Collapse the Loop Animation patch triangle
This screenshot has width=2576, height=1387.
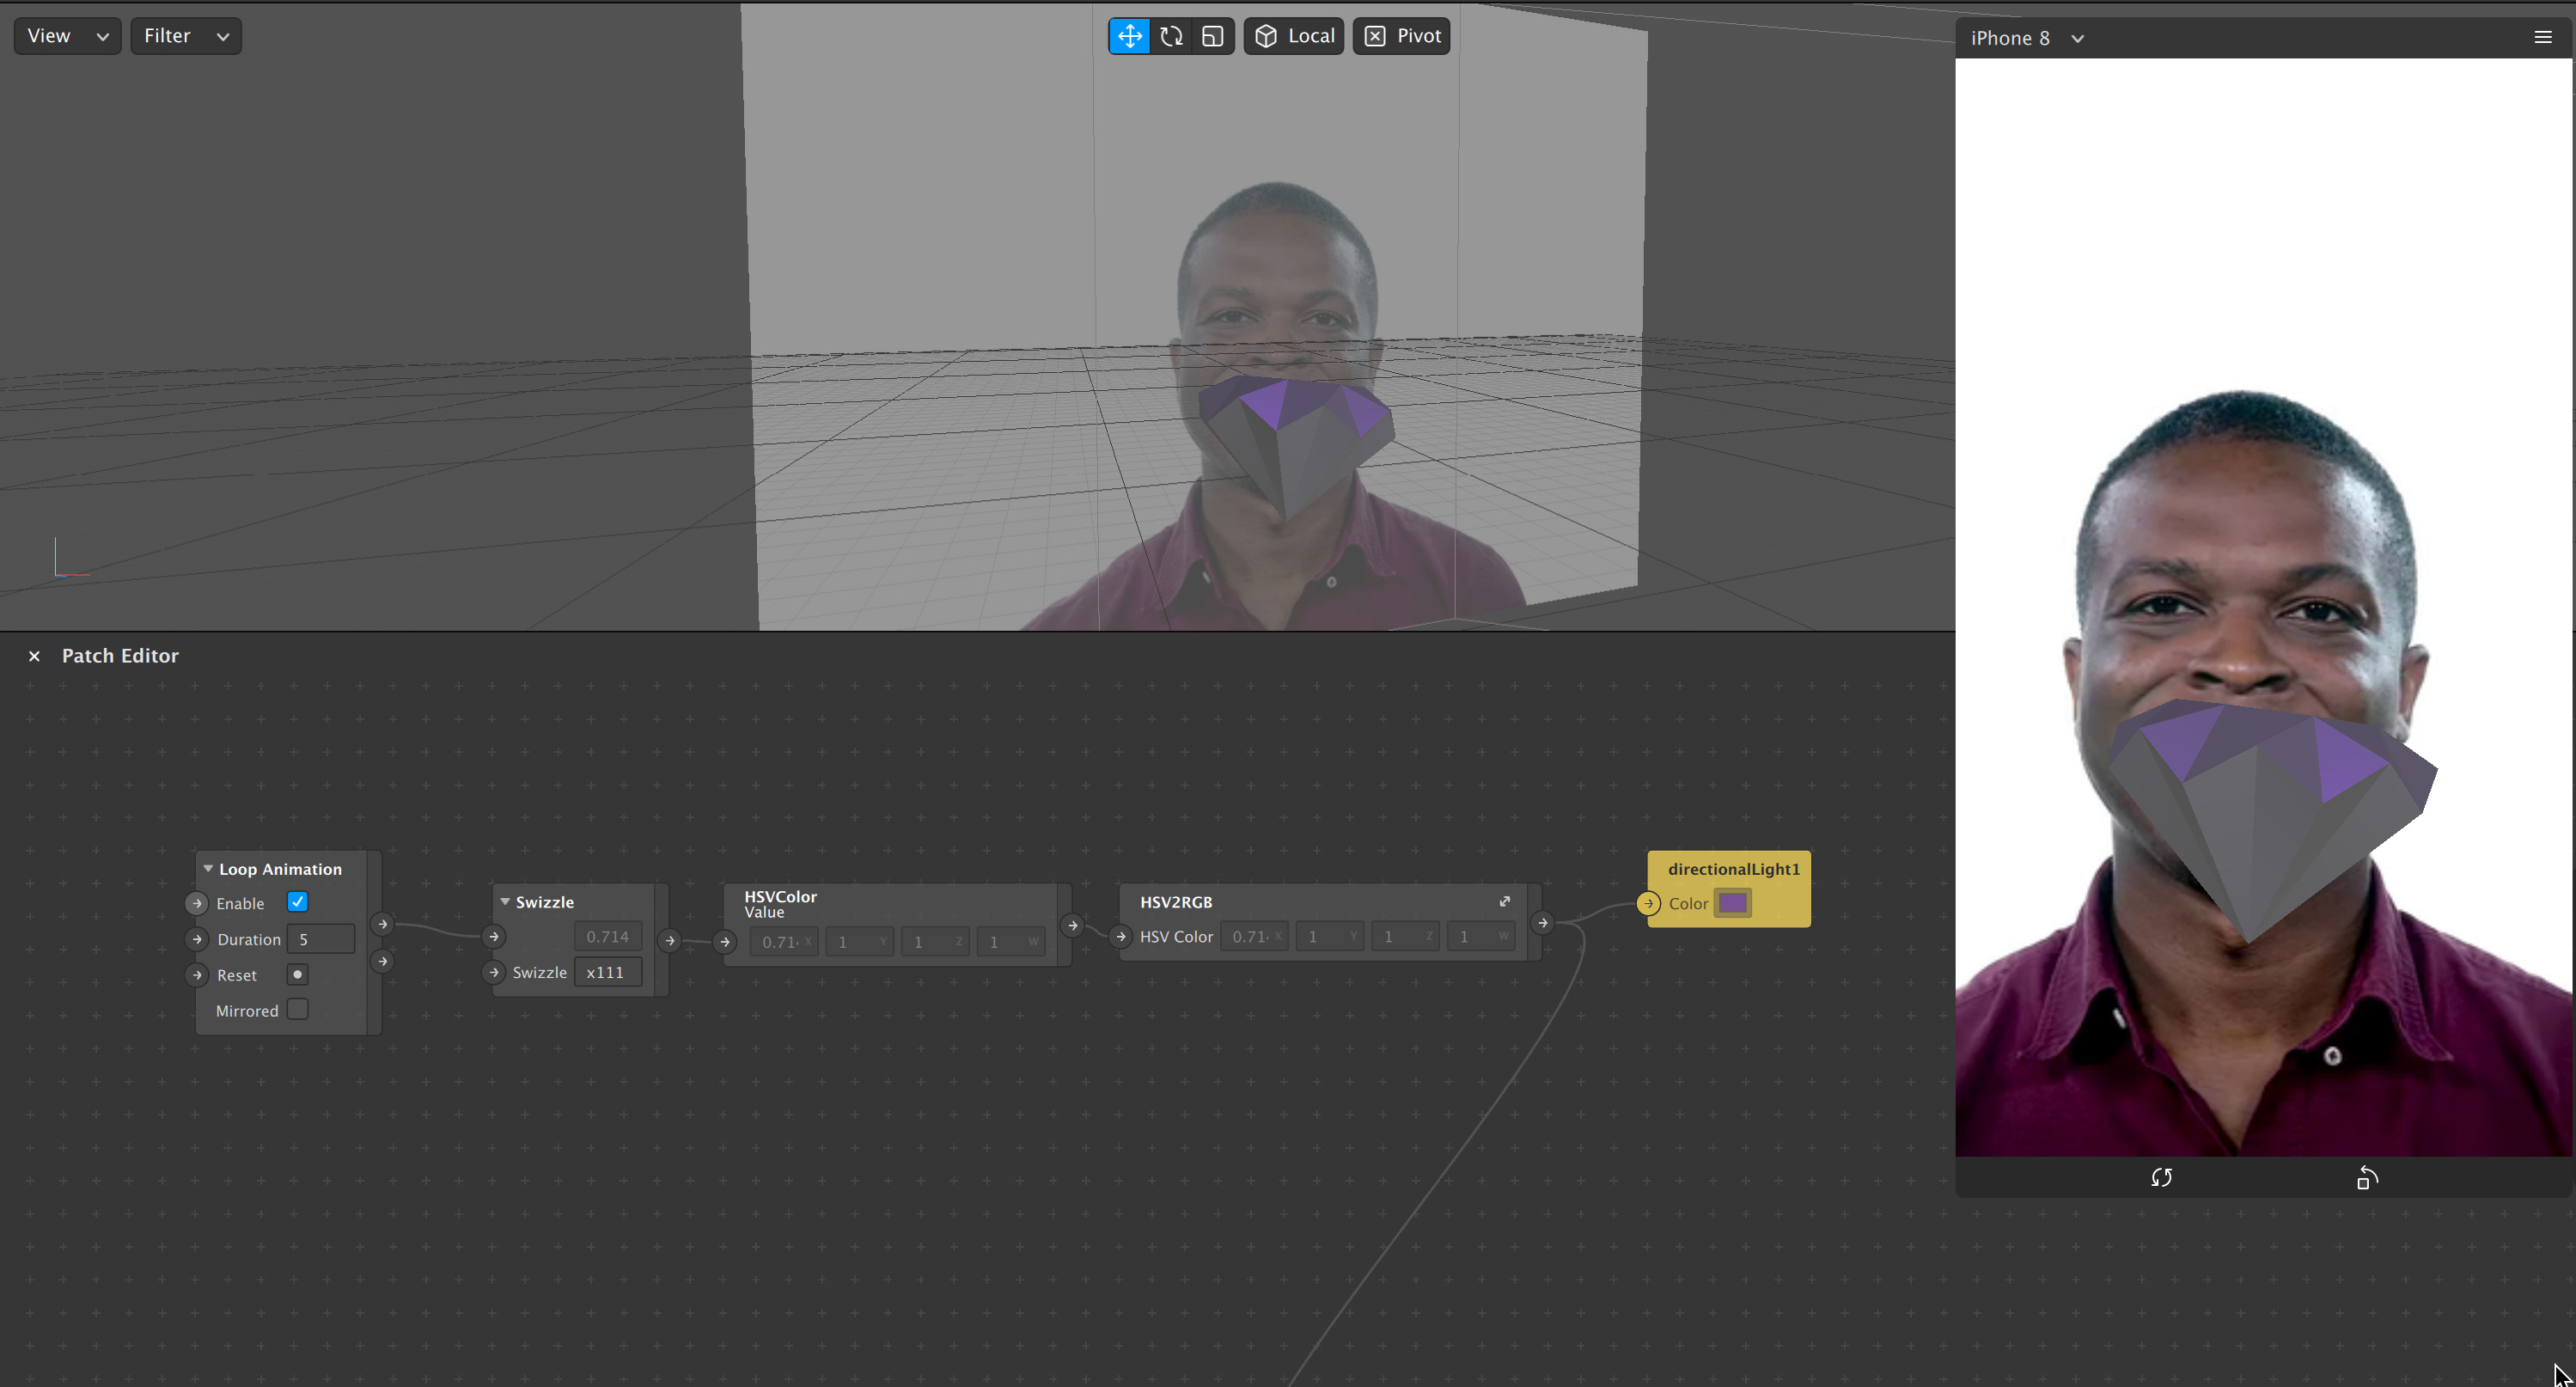point(208,869)
